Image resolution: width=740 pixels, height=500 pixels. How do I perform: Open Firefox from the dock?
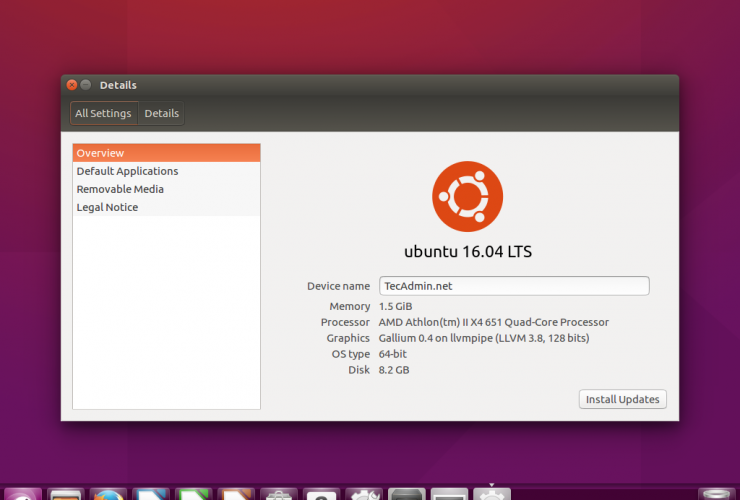[108, 494]
